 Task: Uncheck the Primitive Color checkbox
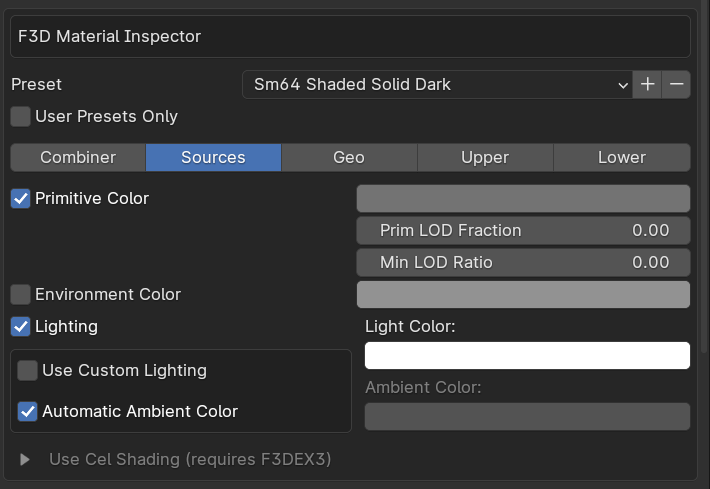tap(20, 198)
